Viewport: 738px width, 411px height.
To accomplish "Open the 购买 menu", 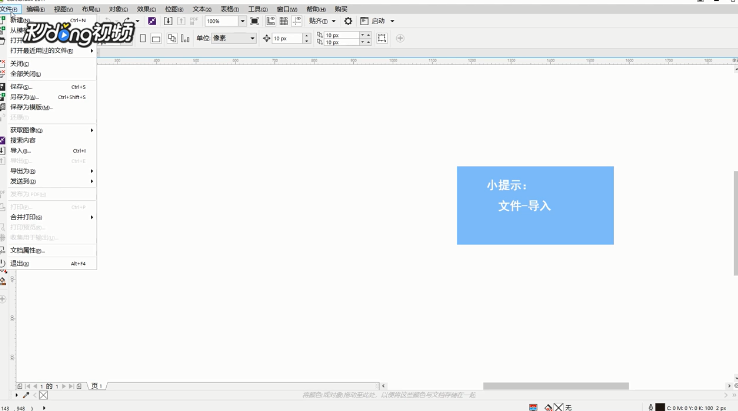I will point(341,9).
